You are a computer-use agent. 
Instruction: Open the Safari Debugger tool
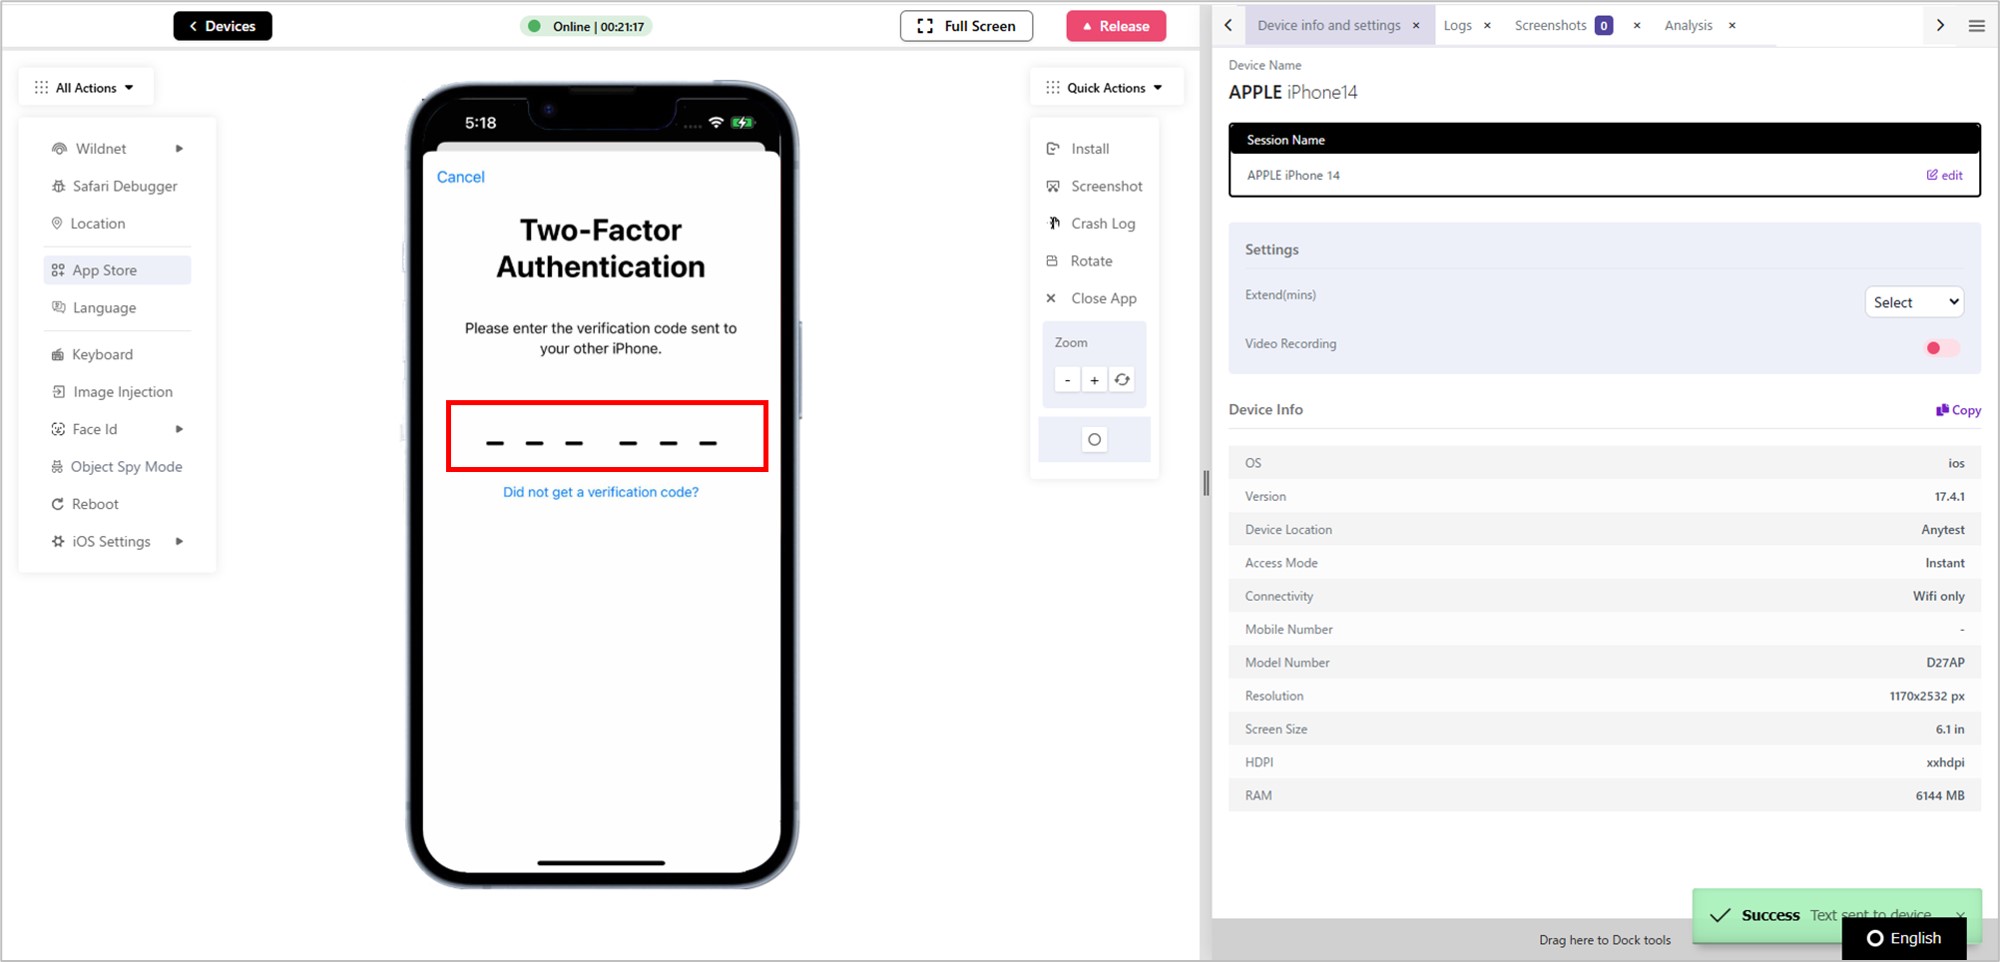114,186
